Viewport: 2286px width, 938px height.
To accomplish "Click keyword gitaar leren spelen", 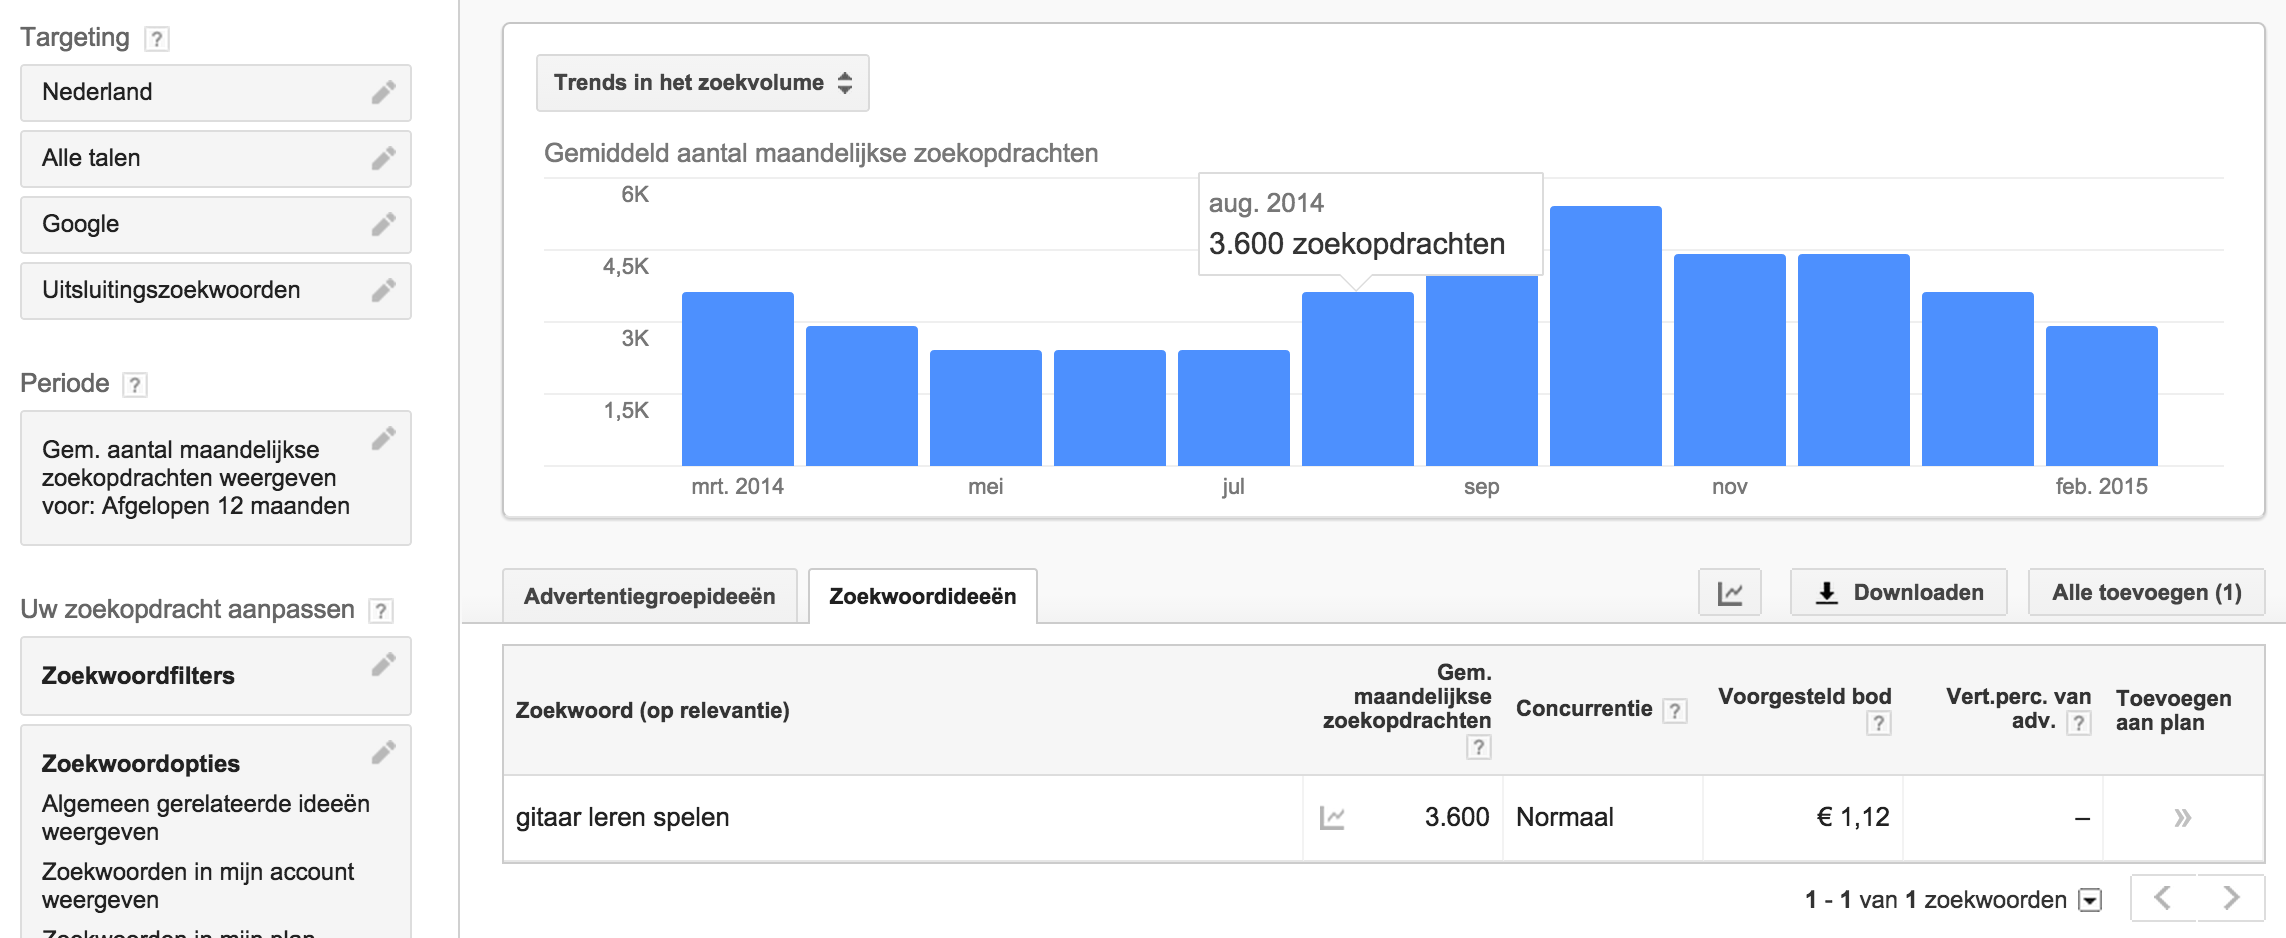I will coord(622,818).
